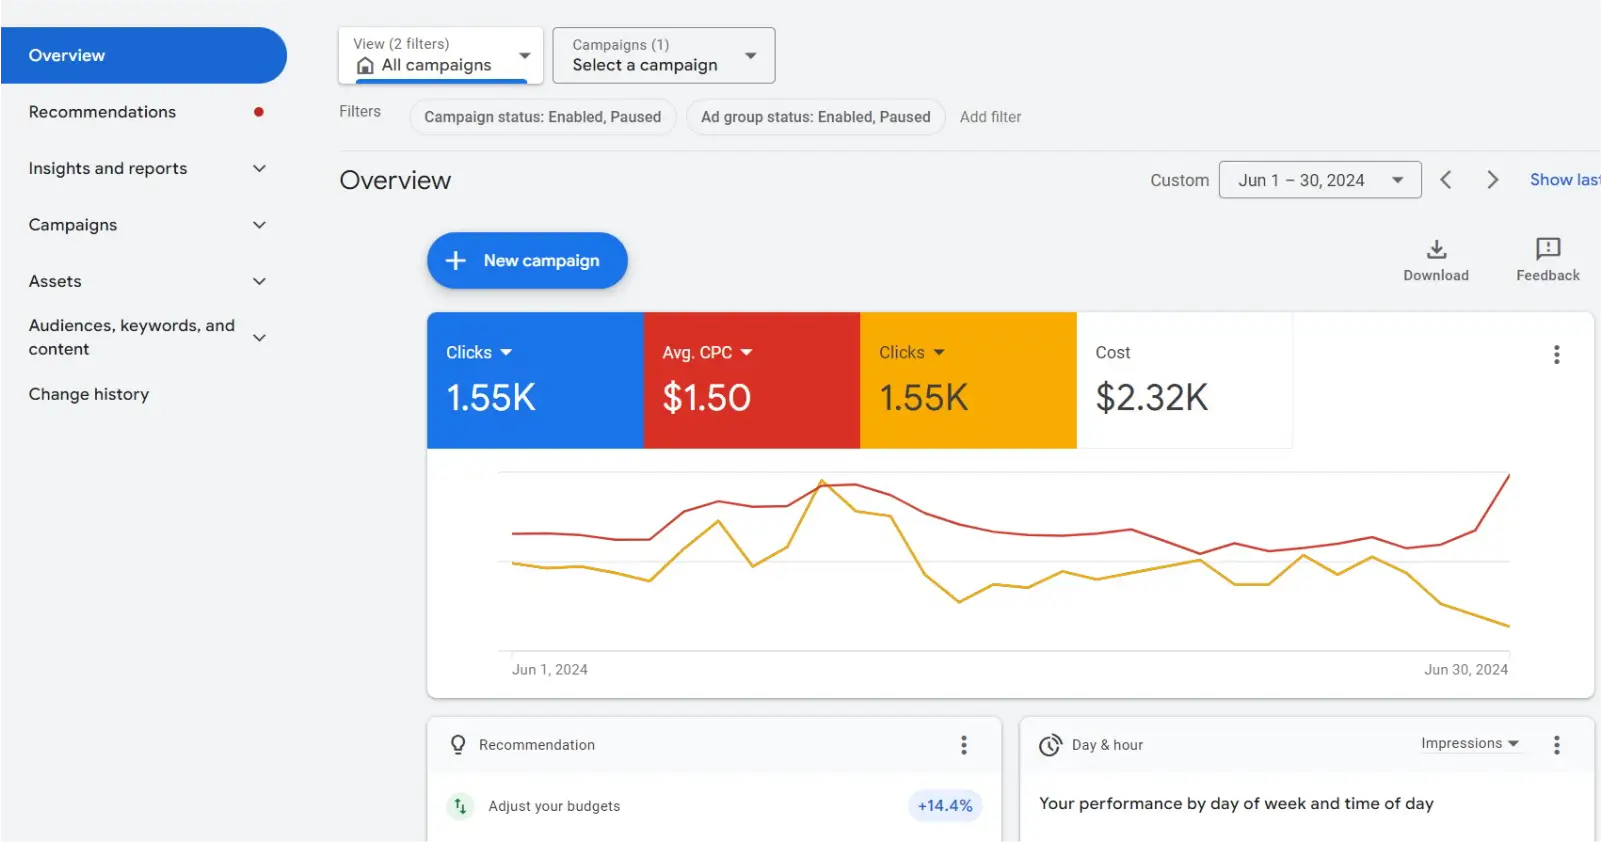This screenshot has height=842, width=1601.
Task: Click the Adjust your budgets recommendation
Action: coord(554,806)
